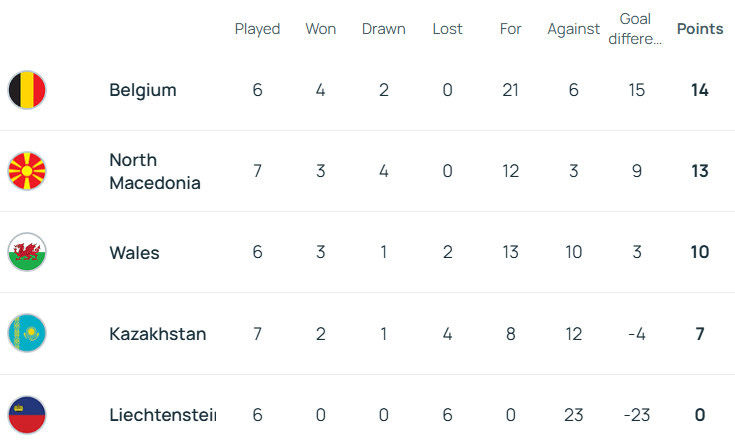
Task: Click the North Macedonia flag icon
Action: click(27, 171)
